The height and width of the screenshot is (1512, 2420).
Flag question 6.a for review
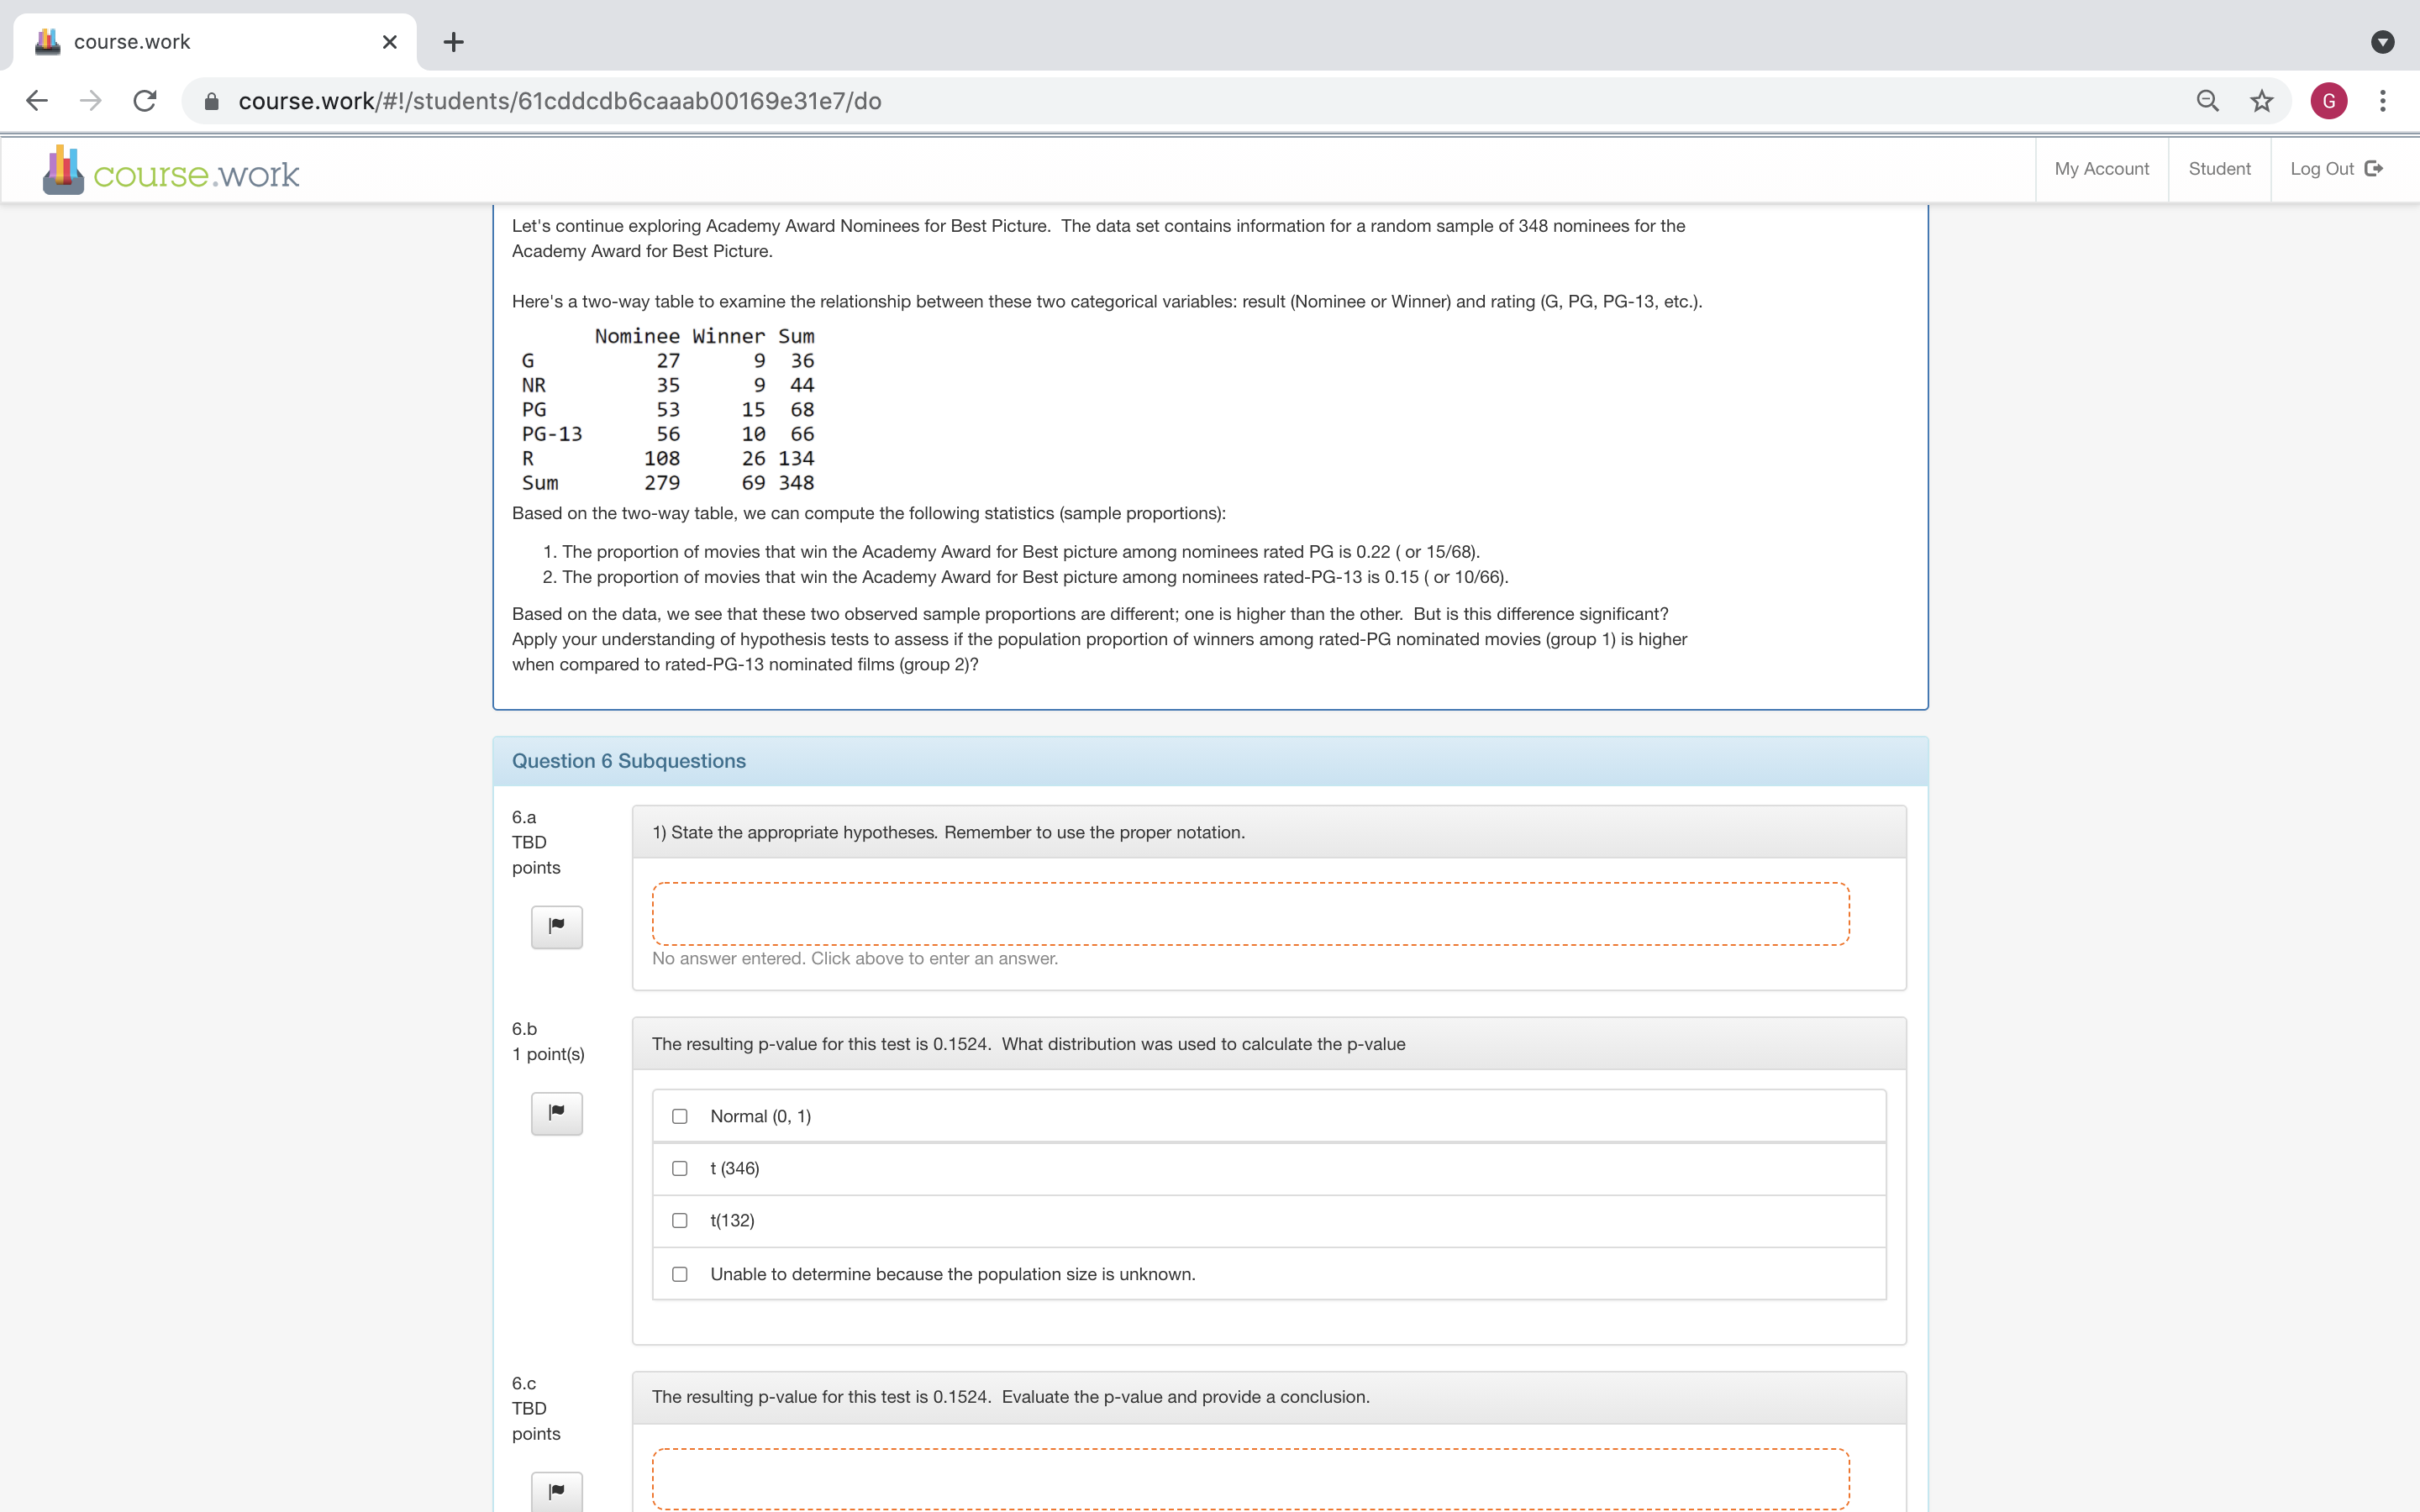click(556, 926)
